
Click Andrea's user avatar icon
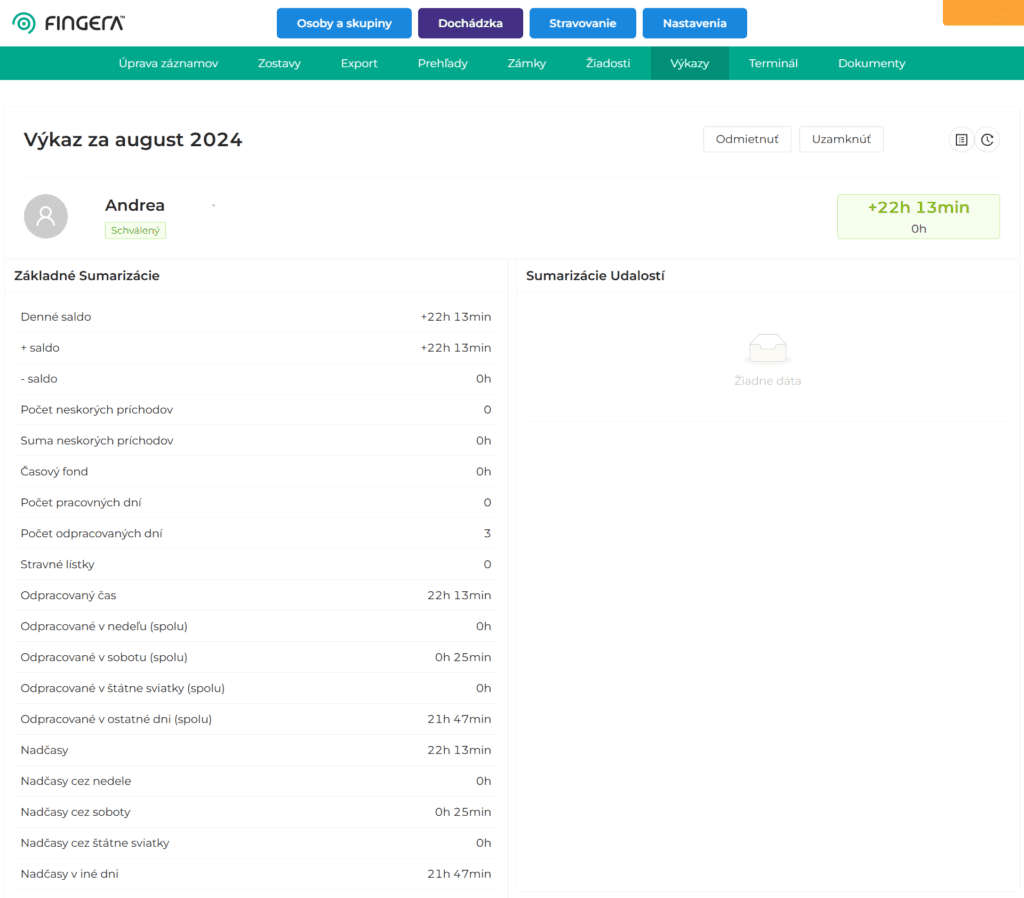pos(46,216)
